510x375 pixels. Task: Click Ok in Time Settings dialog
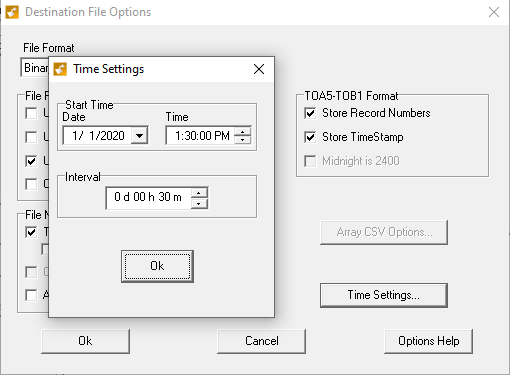157,266
